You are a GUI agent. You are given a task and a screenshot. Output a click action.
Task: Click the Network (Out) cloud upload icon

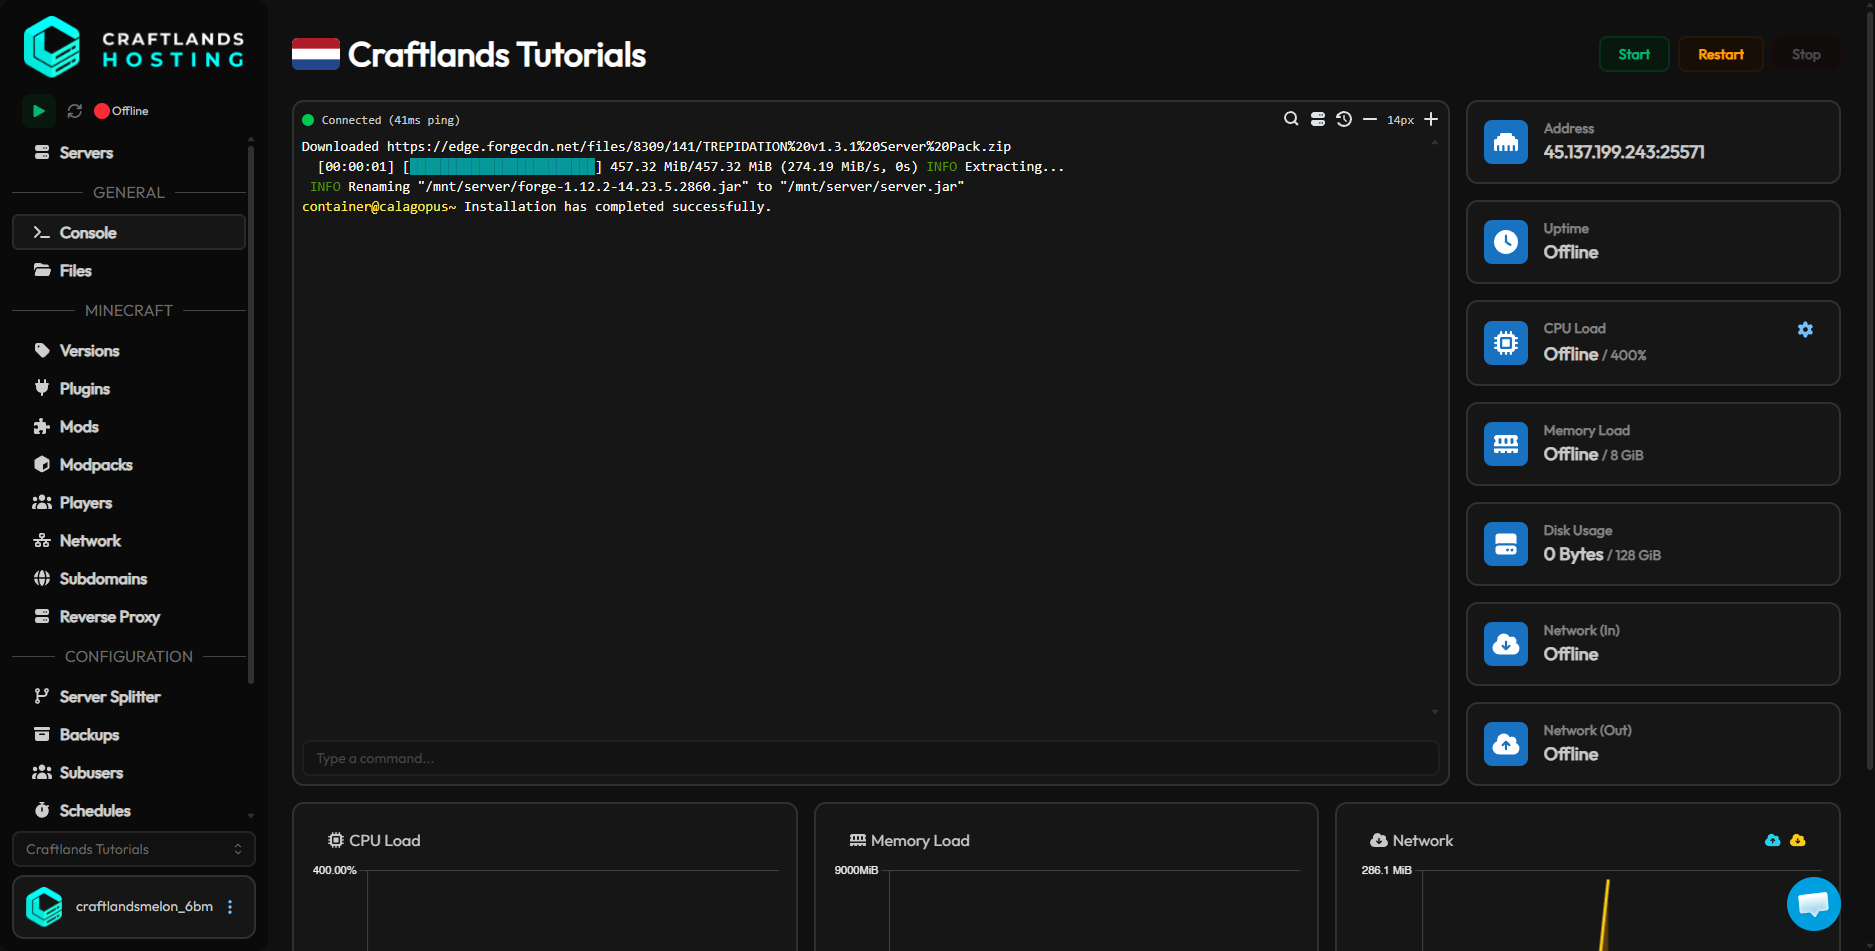coord(1506,744)
